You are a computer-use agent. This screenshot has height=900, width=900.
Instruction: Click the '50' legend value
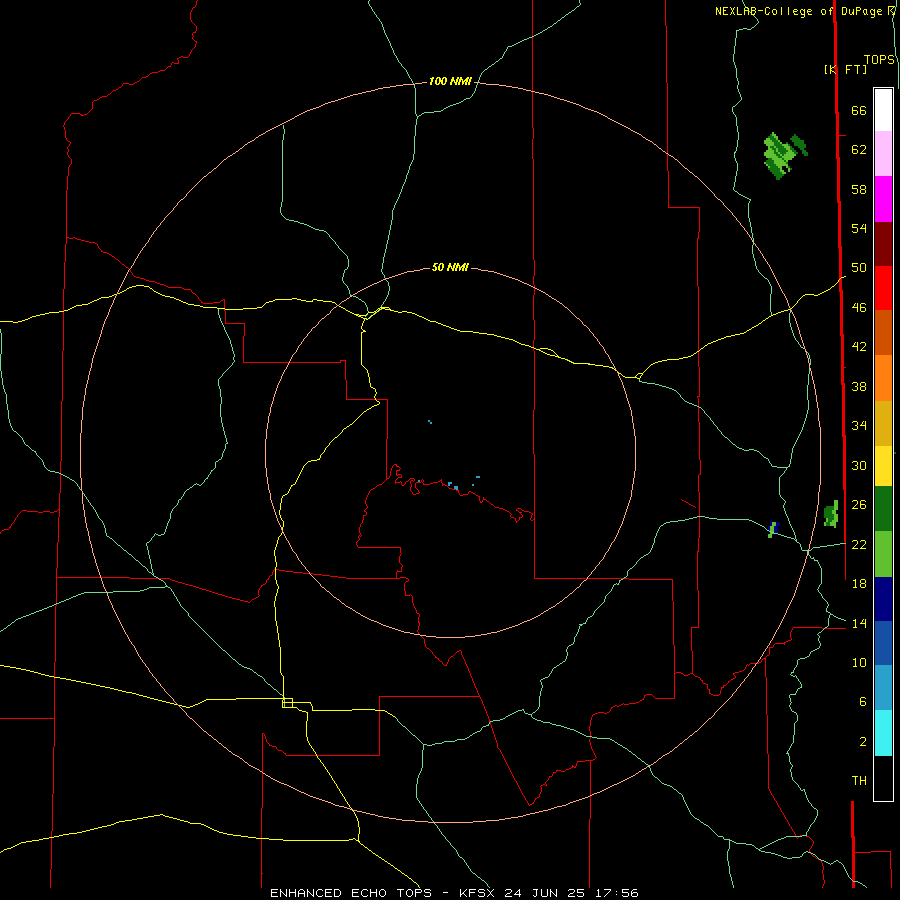point(859,268)
